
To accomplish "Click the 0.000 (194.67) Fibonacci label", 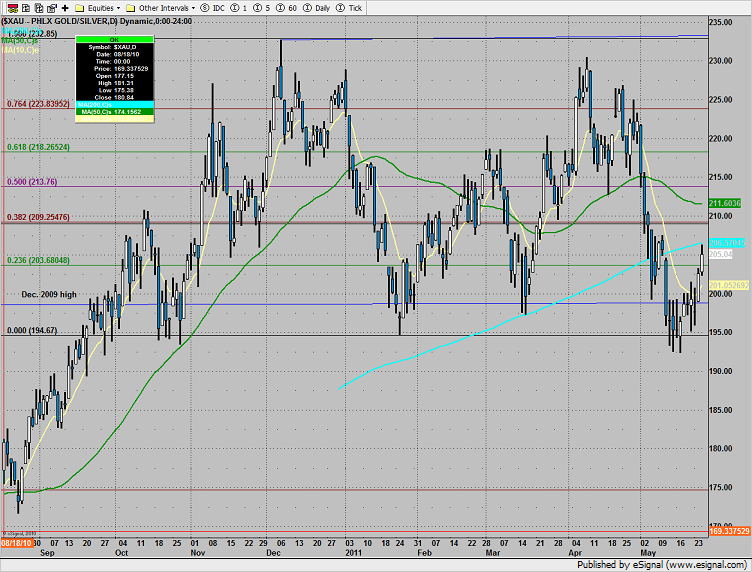I will [32, 330].
